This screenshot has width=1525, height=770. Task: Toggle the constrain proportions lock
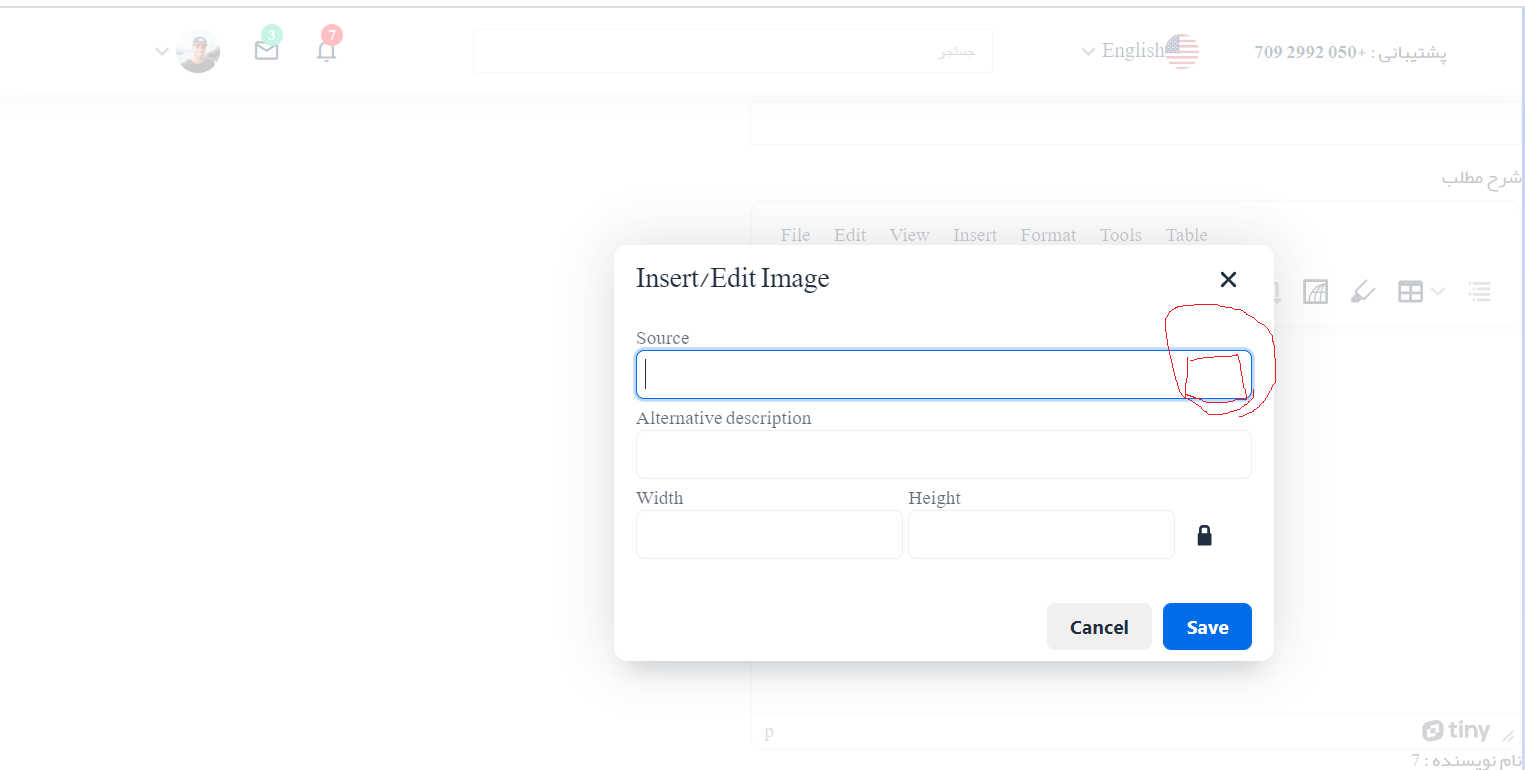(x=1204, y=536)
